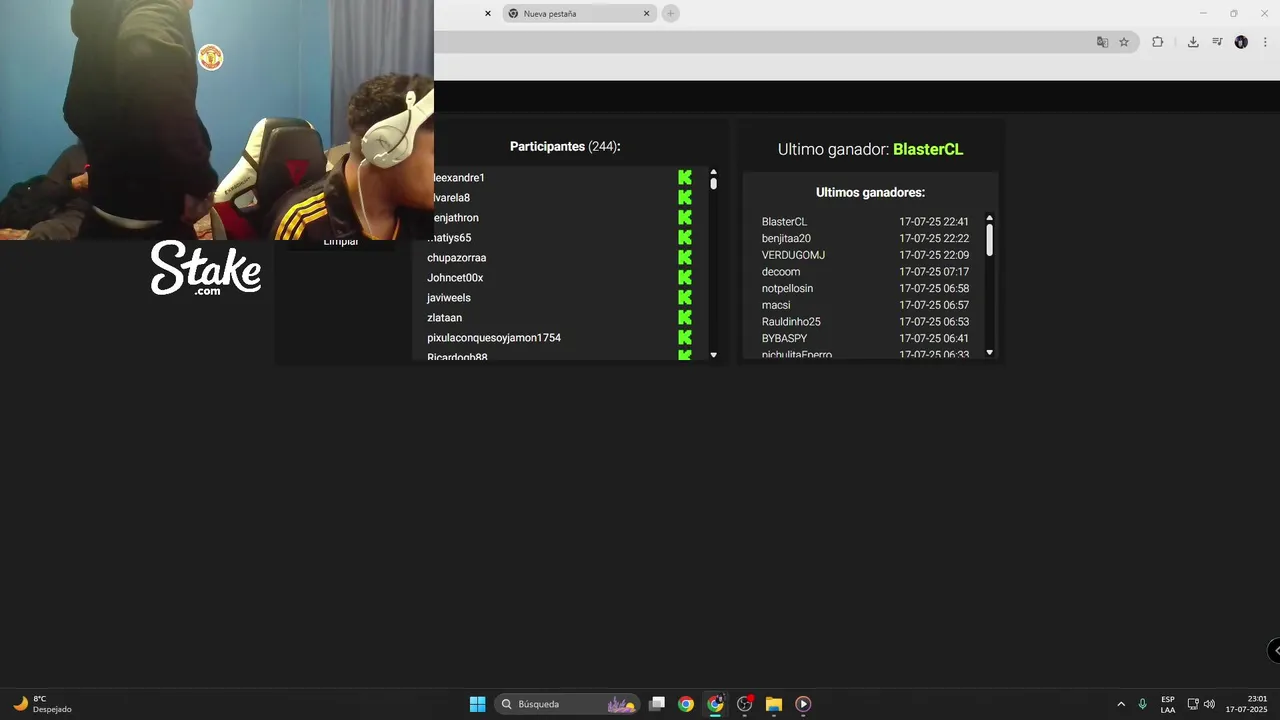
Task: Open Google Chrome from the taskbar
Action: point(686,704)
